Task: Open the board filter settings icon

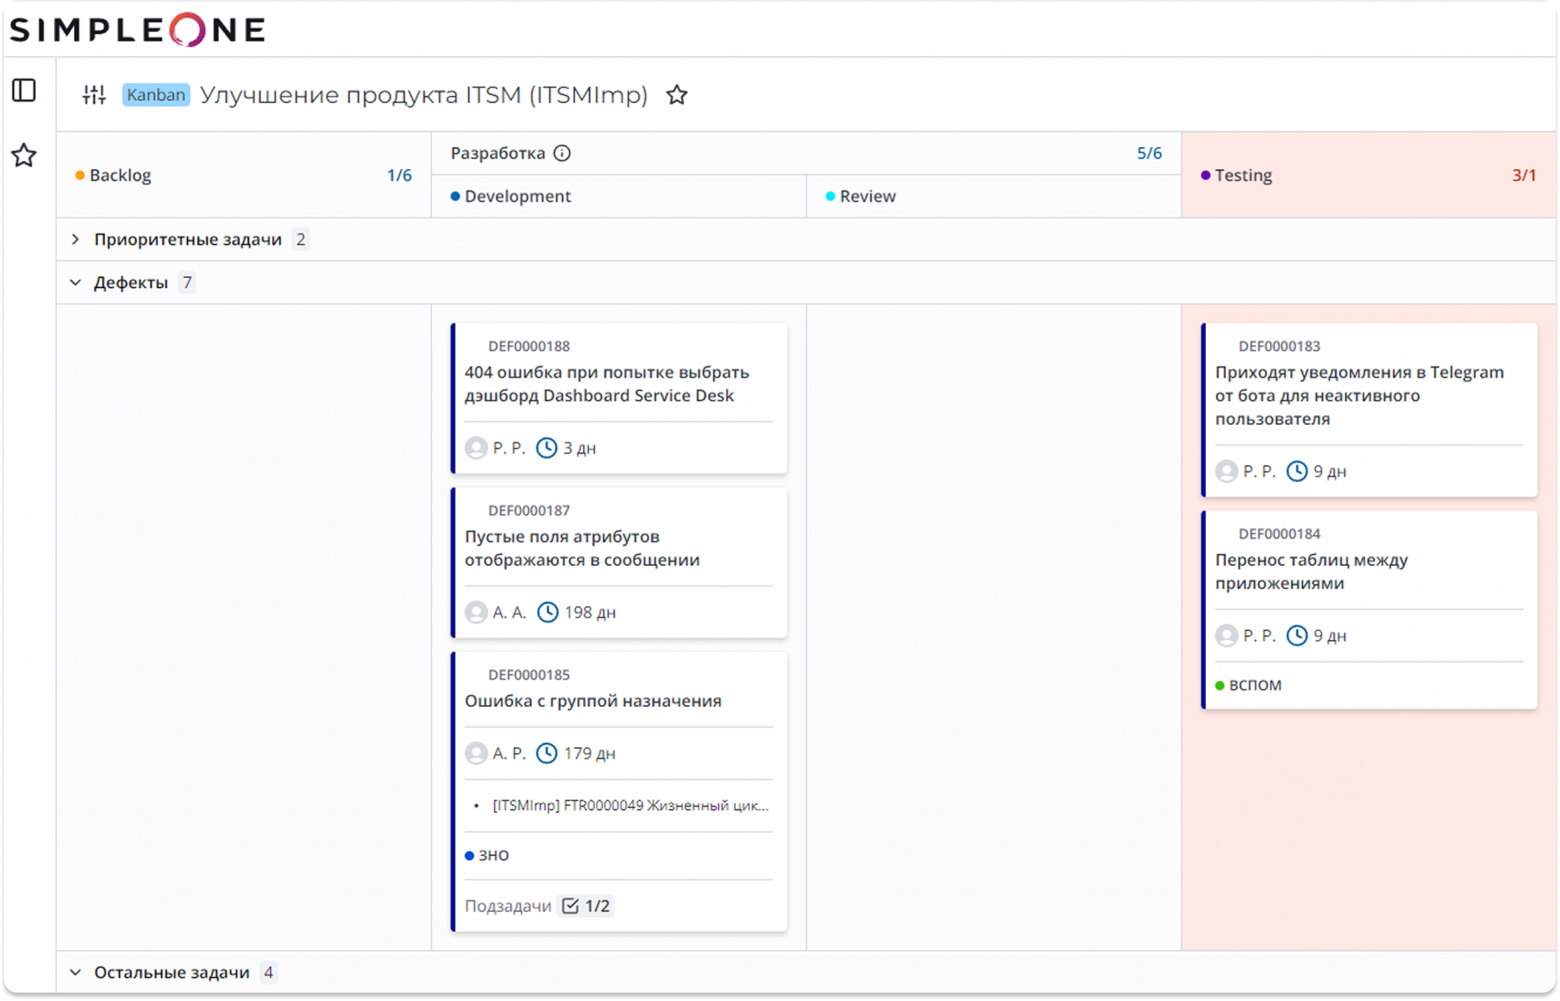Action: click(x=94, y=94)
